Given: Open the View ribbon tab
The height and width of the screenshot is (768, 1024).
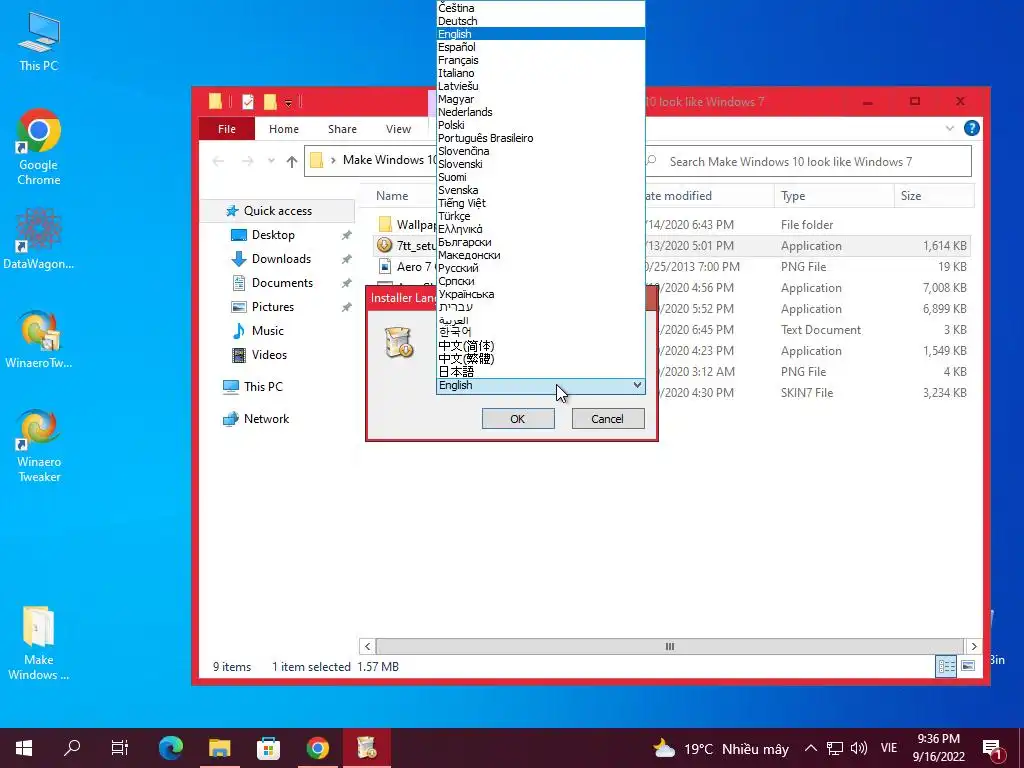Looking at the screenshot, I should 398,129.
